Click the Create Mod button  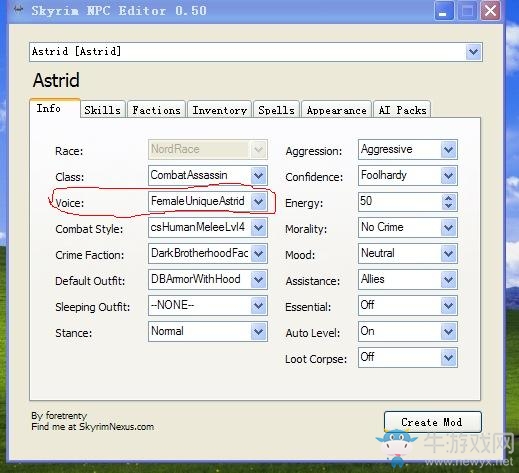433,422
